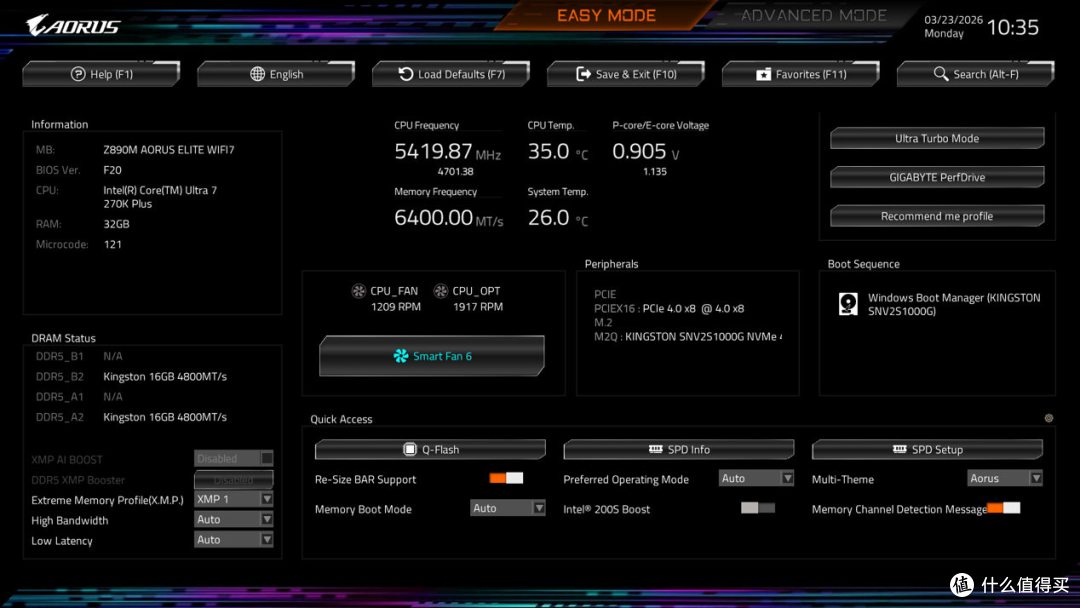Open Favorites (F11)

click(x=801, y=74)
